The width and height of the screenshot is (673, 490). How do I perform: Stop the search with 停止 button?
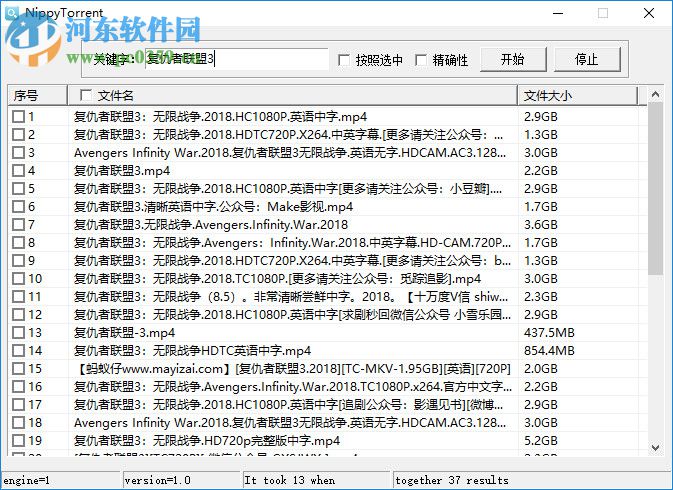coord(587,59)
